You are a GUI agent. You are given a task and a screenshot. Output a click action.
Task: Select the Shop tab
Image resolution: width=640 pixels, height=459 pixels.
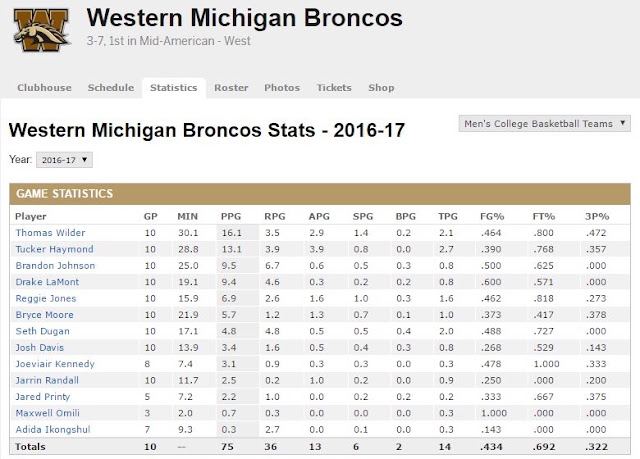click(381, 88)
